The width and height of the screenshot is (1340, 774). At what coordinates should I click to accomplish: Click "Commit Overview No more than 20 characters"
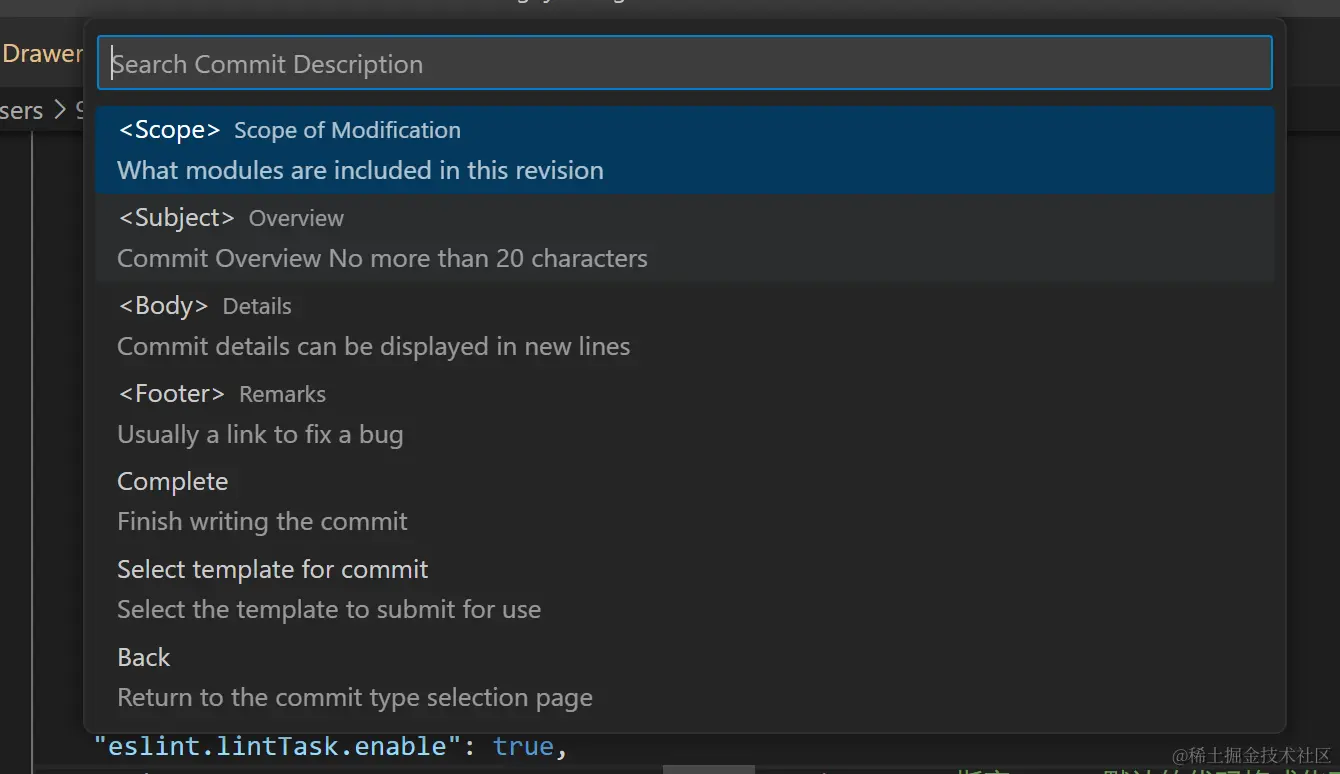[x=382, y=259]
